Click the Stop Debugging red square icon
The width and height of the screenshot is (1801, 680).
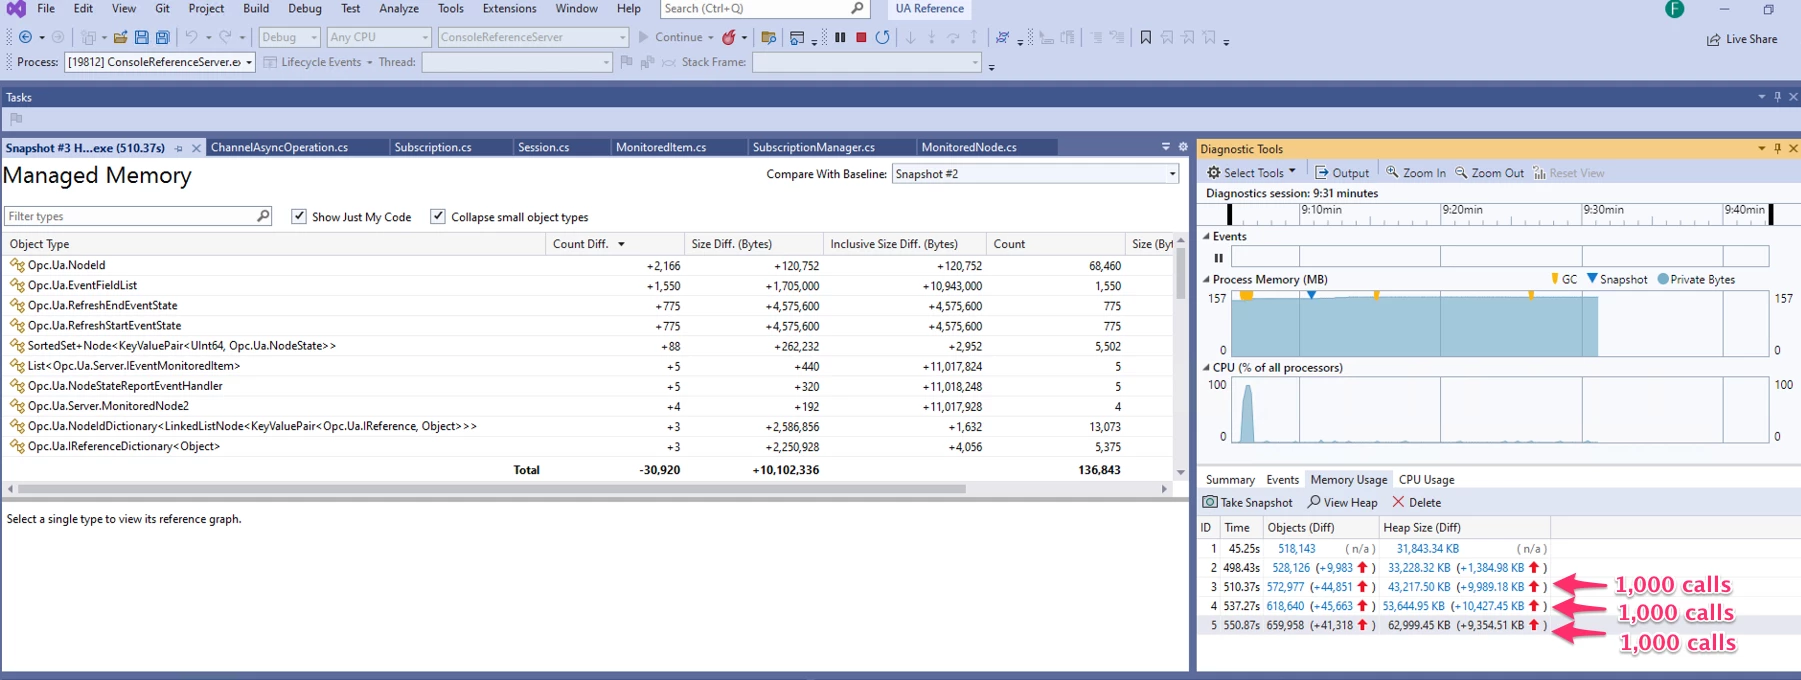coord(861,38)
